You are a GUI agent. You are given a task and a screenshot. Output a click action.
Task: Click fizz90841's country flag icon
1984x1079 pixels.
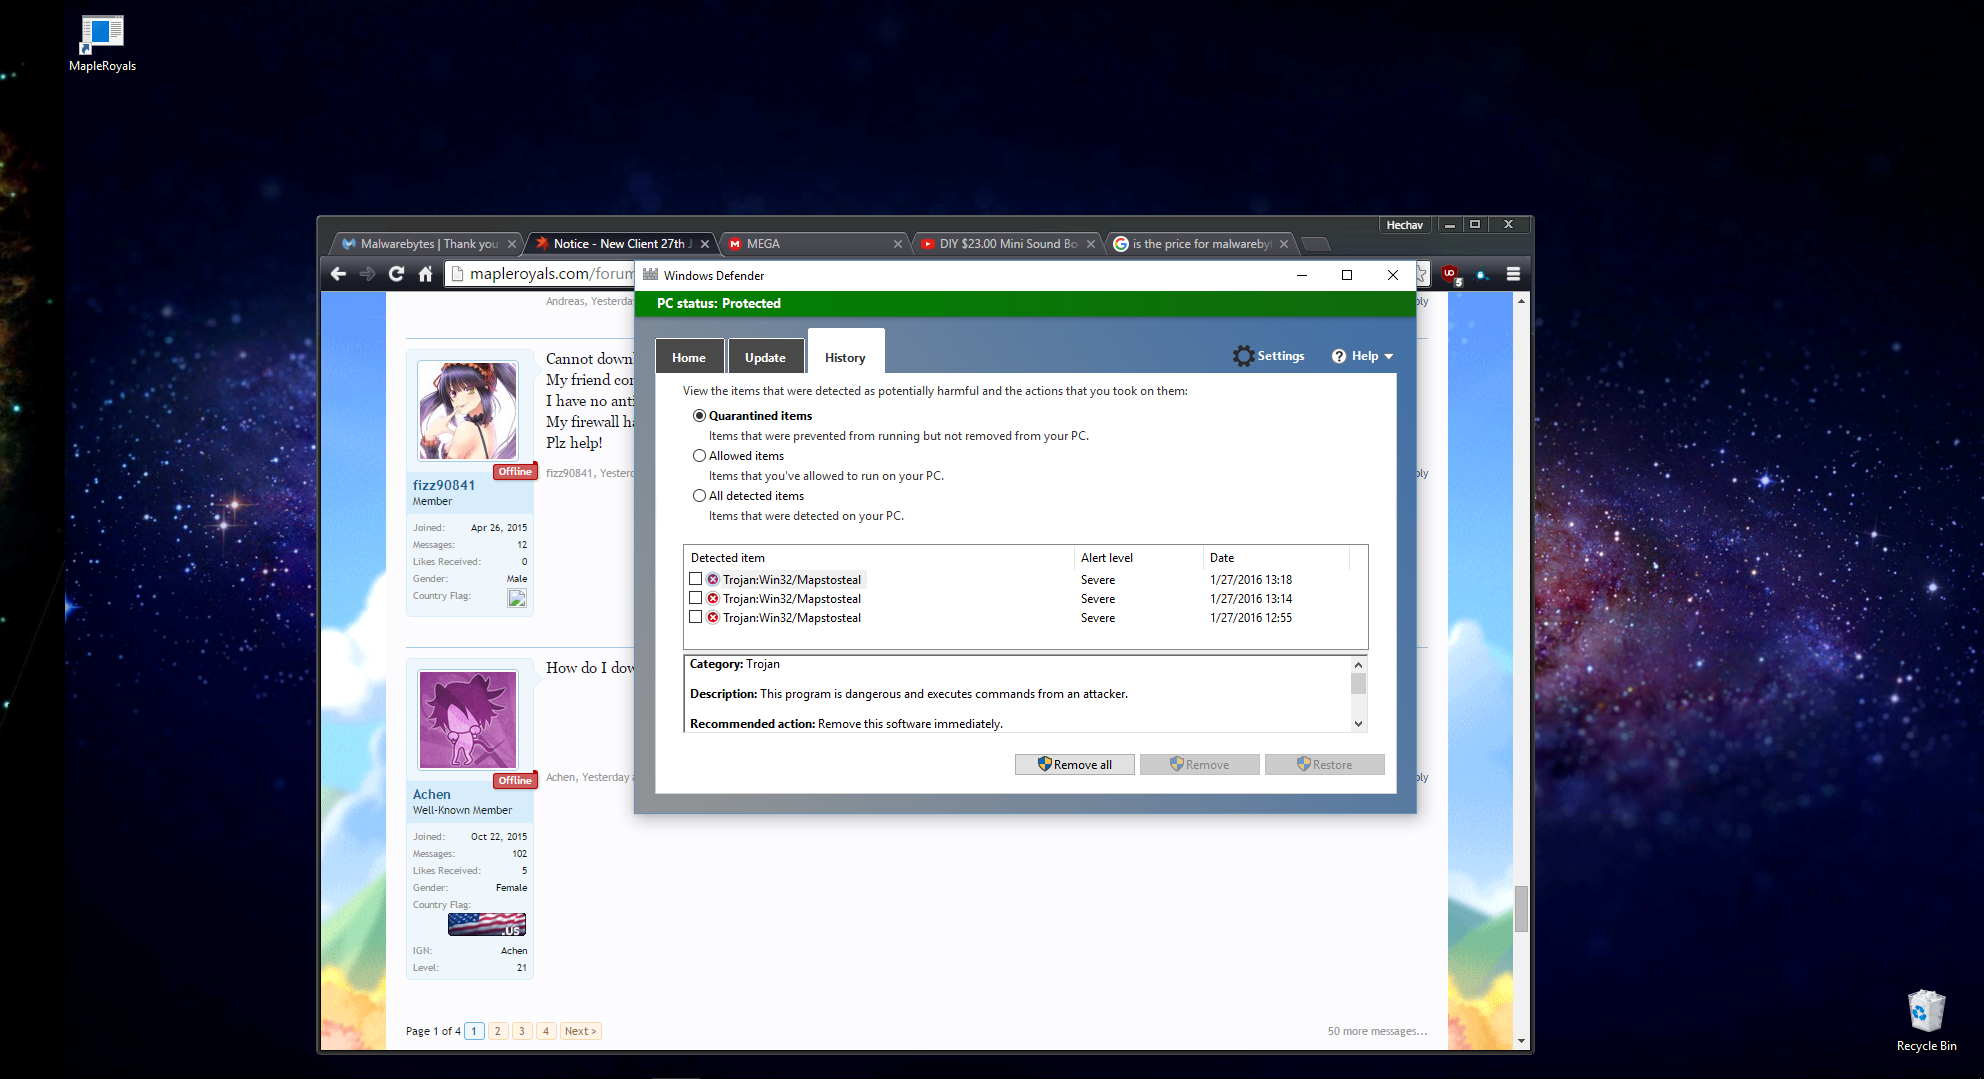click(517, 598)
